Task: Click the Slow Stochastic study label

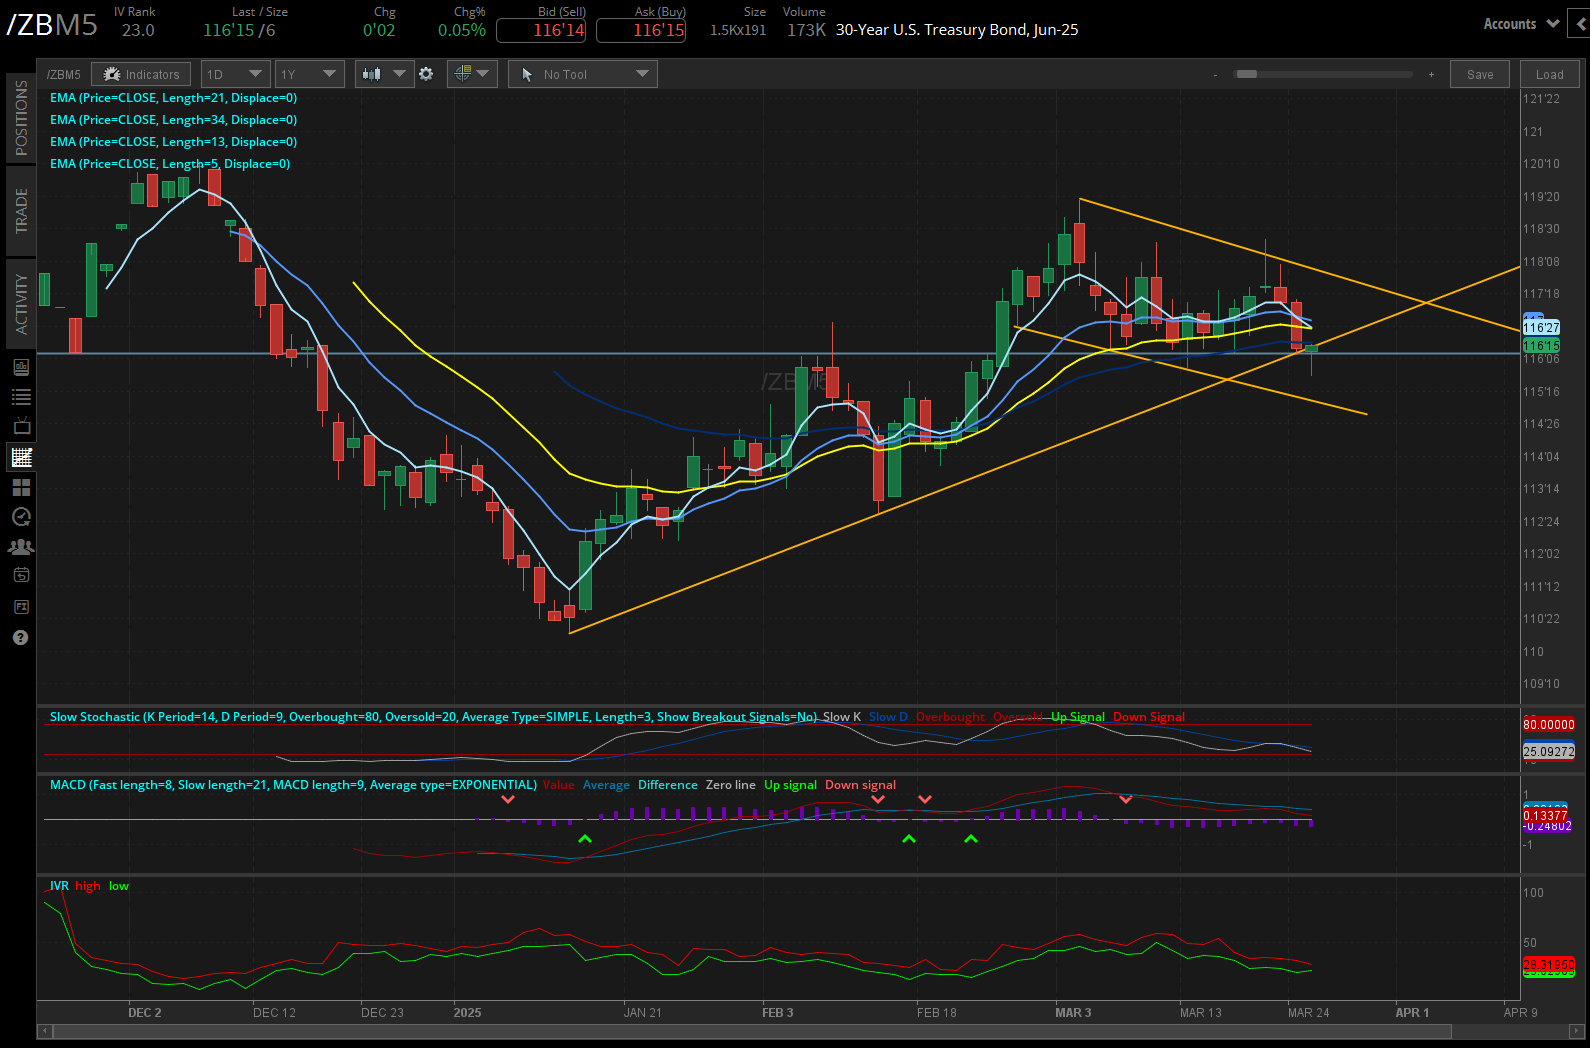Action: tap(433, 717)
